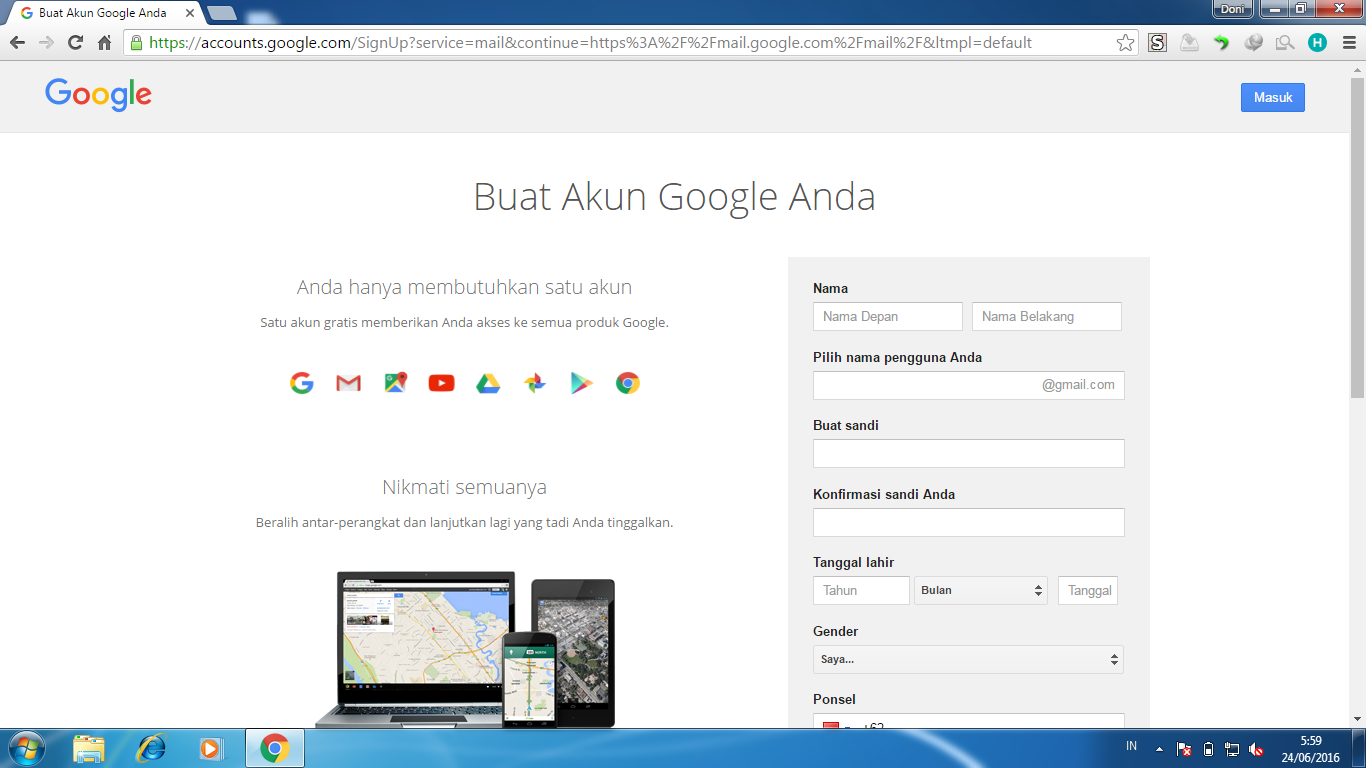Screen dimensions: 1372x768
Task: Reload the page with the refresh icon
Action: pos(75,43)
